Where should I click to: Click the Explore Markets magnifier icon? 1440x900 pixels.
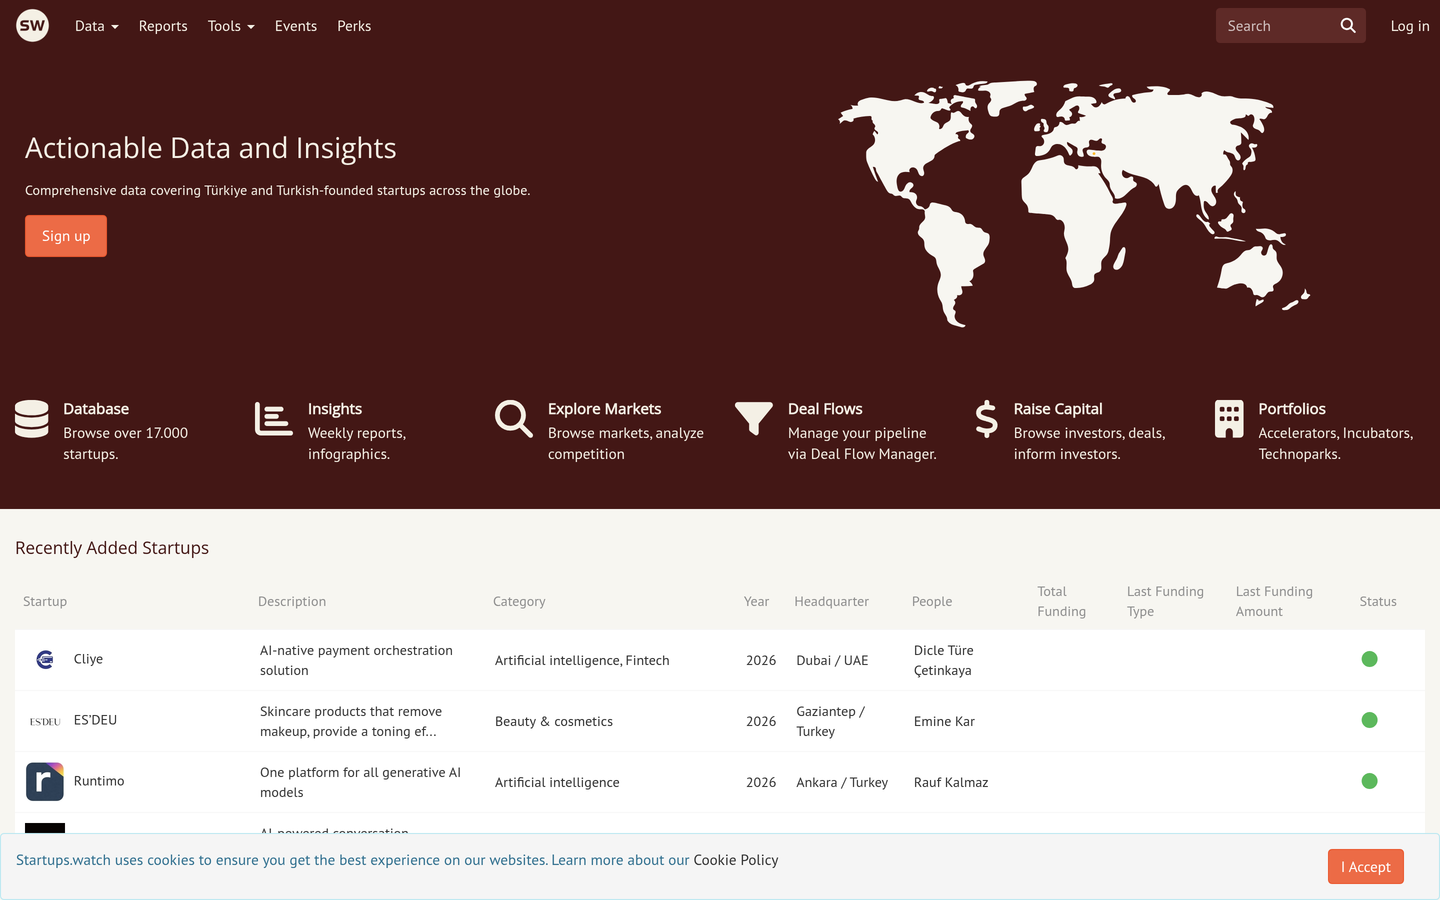click(514, 419)
